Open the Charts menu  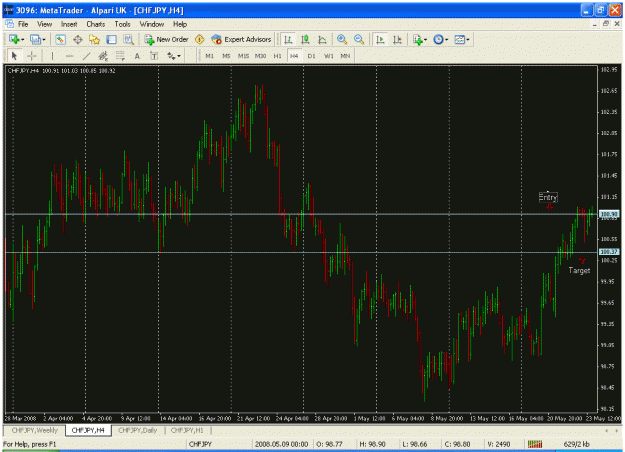pyautogui.click(x=96, y=24)
